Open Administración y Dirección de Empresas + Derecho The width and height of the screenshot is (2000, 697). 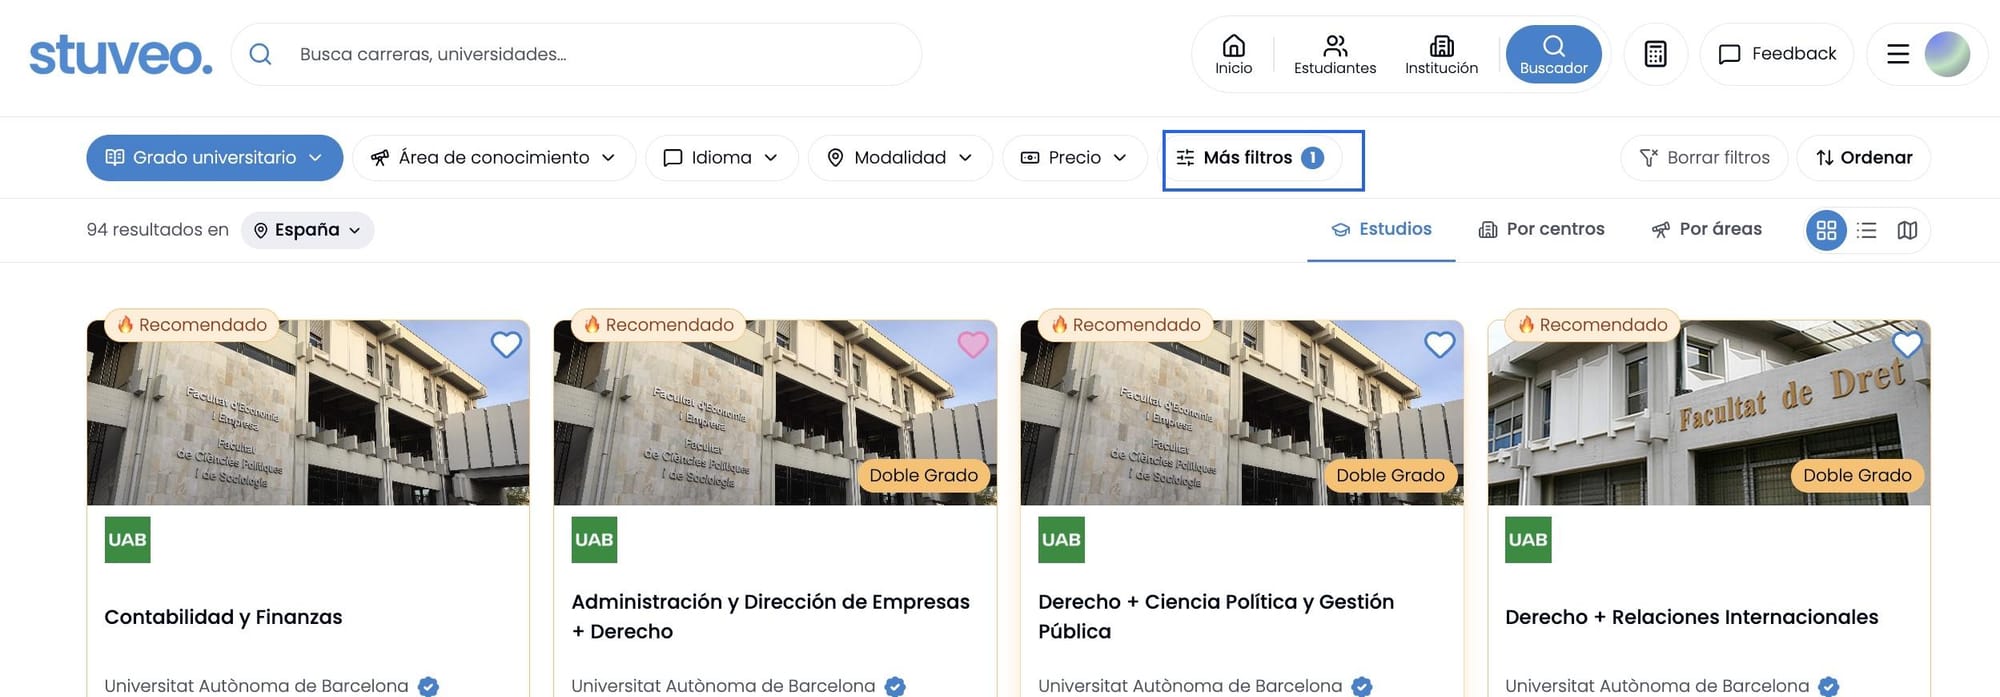click(x=770, y=617)
